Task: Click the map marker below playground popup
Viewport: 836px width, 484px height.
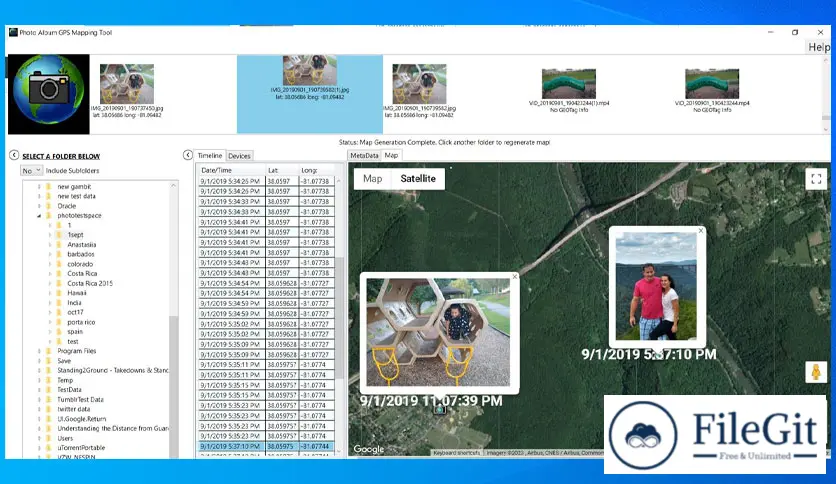Action: (439, 409)
